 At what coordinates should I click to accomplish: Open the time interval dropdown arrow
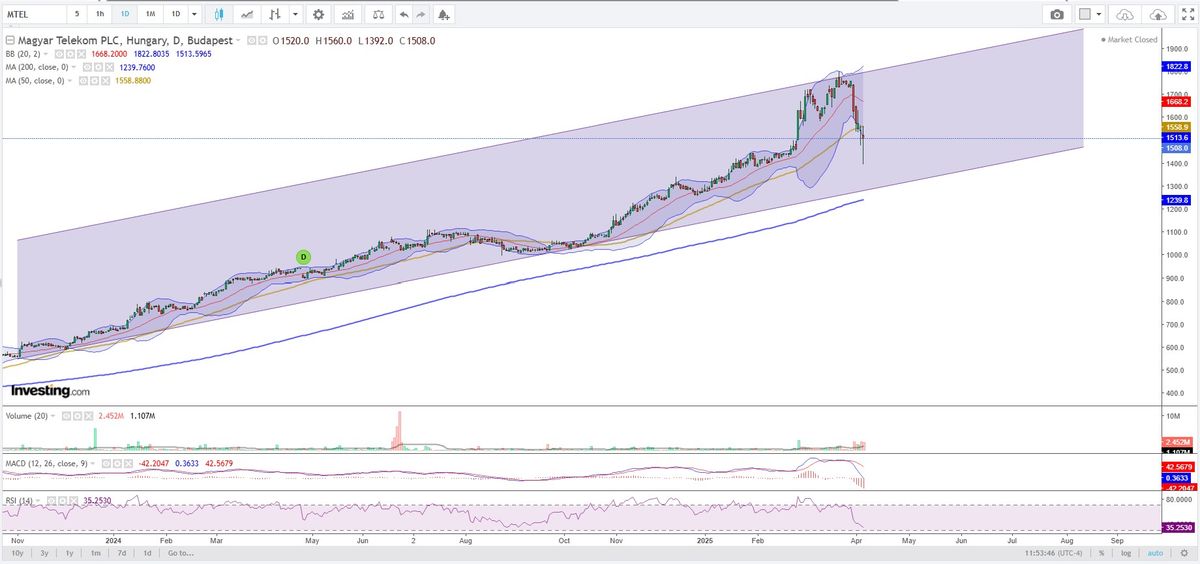click(x=194, y=15)
